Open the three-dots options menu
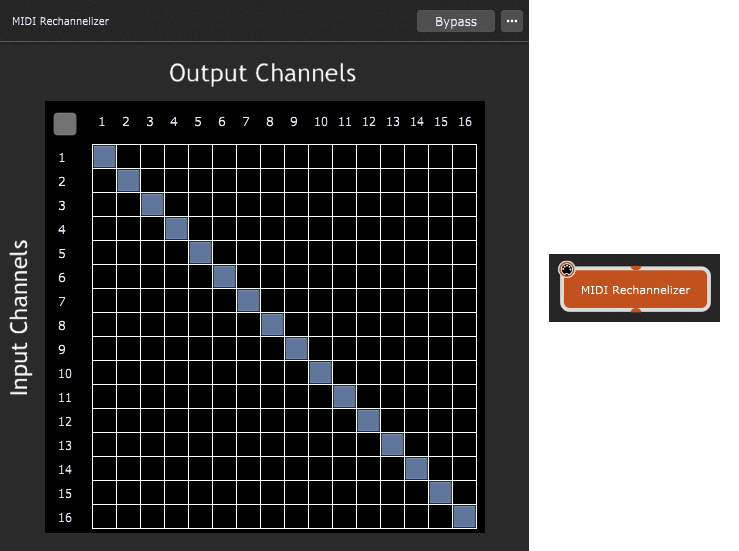Screen dimensions: 739x551 pos(512,21)
